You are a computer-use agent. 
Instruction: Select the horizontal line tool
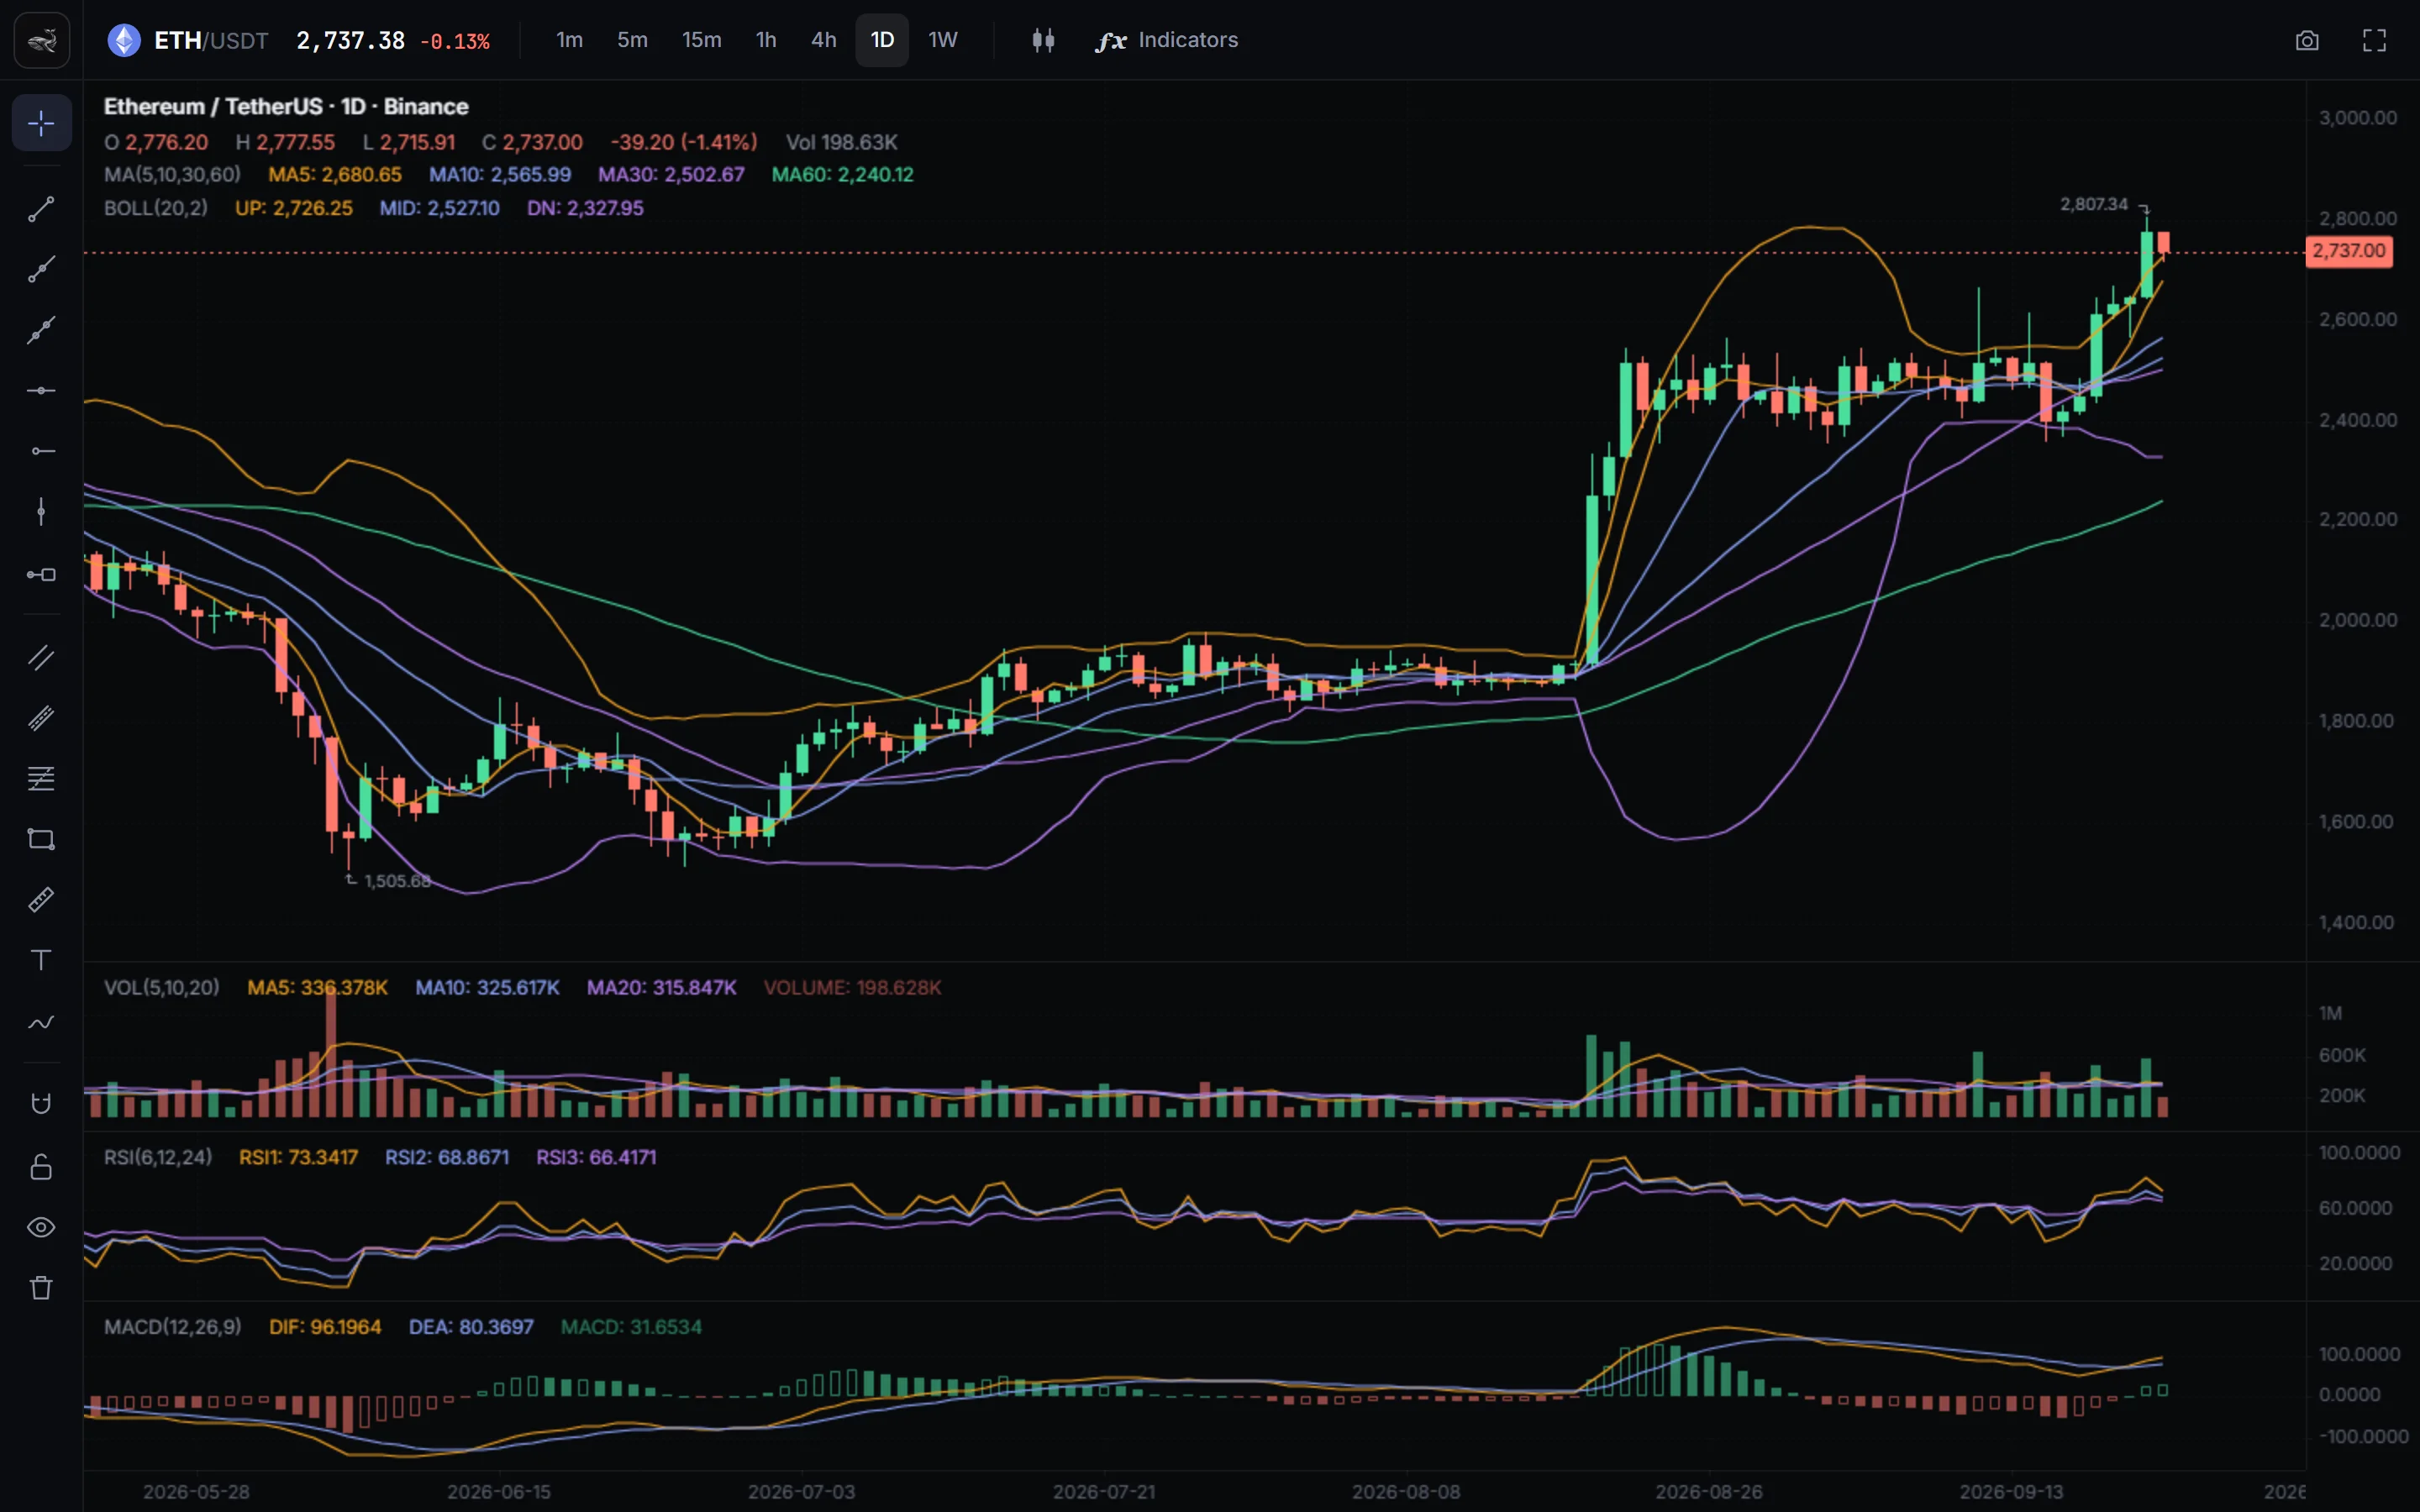(41, 390)
